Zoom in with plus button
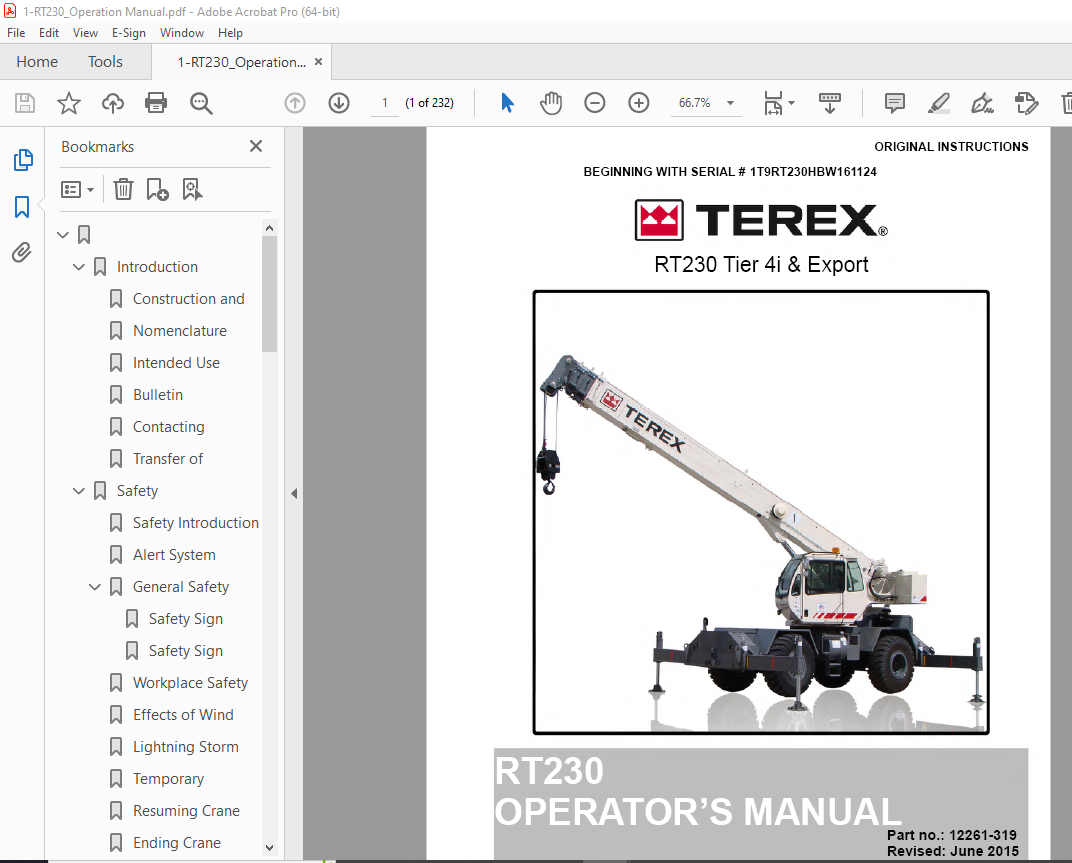Image resolution: width=1072 pixels, height=863 pixels. pos(639,103)
